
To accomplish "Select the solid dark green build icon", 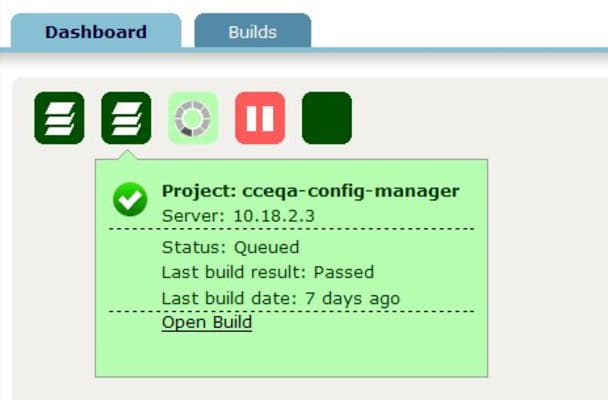I will pyautogui.click(x=327, y=118).
